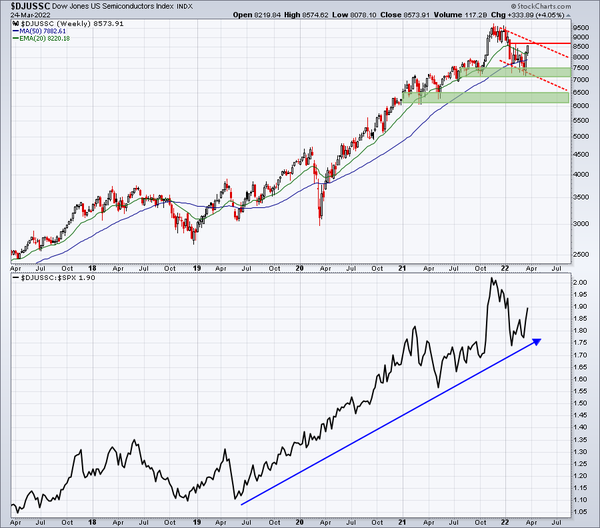Click the 2500 price axis label
600x528 pixels.
[x=580, y=255]
